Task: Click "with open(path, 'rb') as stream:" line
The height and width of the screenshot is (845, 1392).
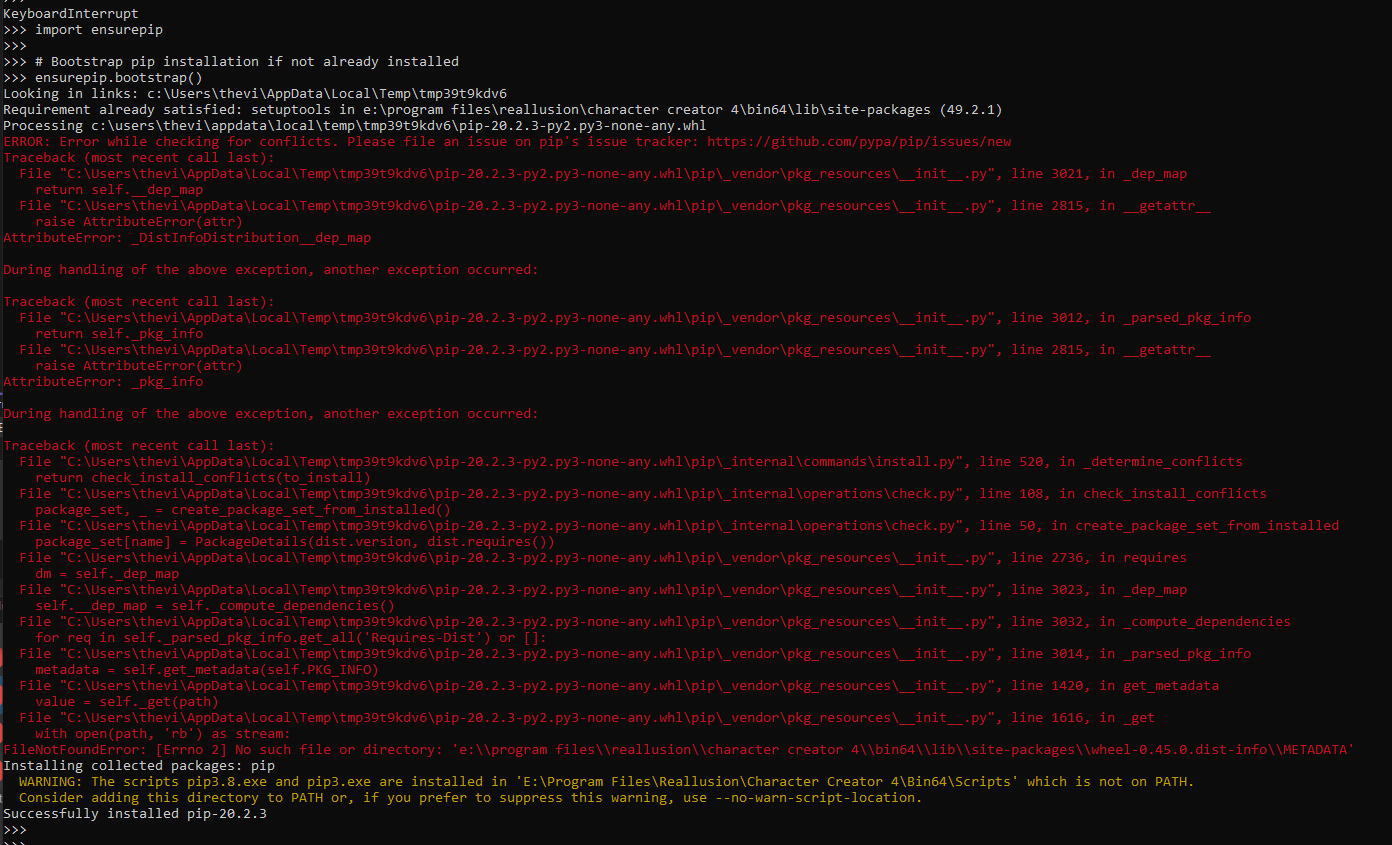Action: coord(162,734)
